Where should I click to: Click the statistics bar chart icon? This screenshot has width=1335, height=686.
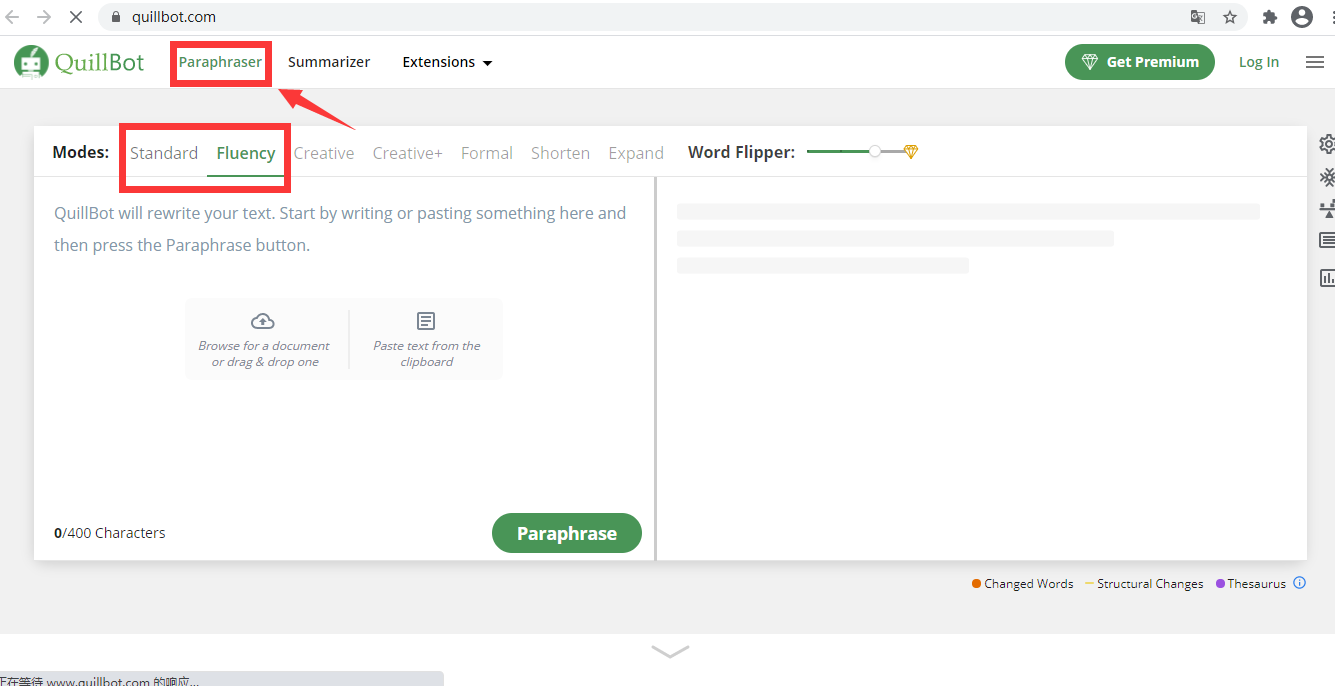pyautogui.click(x=1327, y=278)
